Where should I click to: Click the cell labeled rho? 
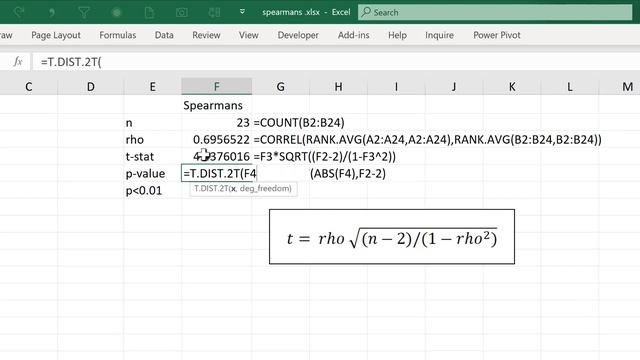pos(153,140)
